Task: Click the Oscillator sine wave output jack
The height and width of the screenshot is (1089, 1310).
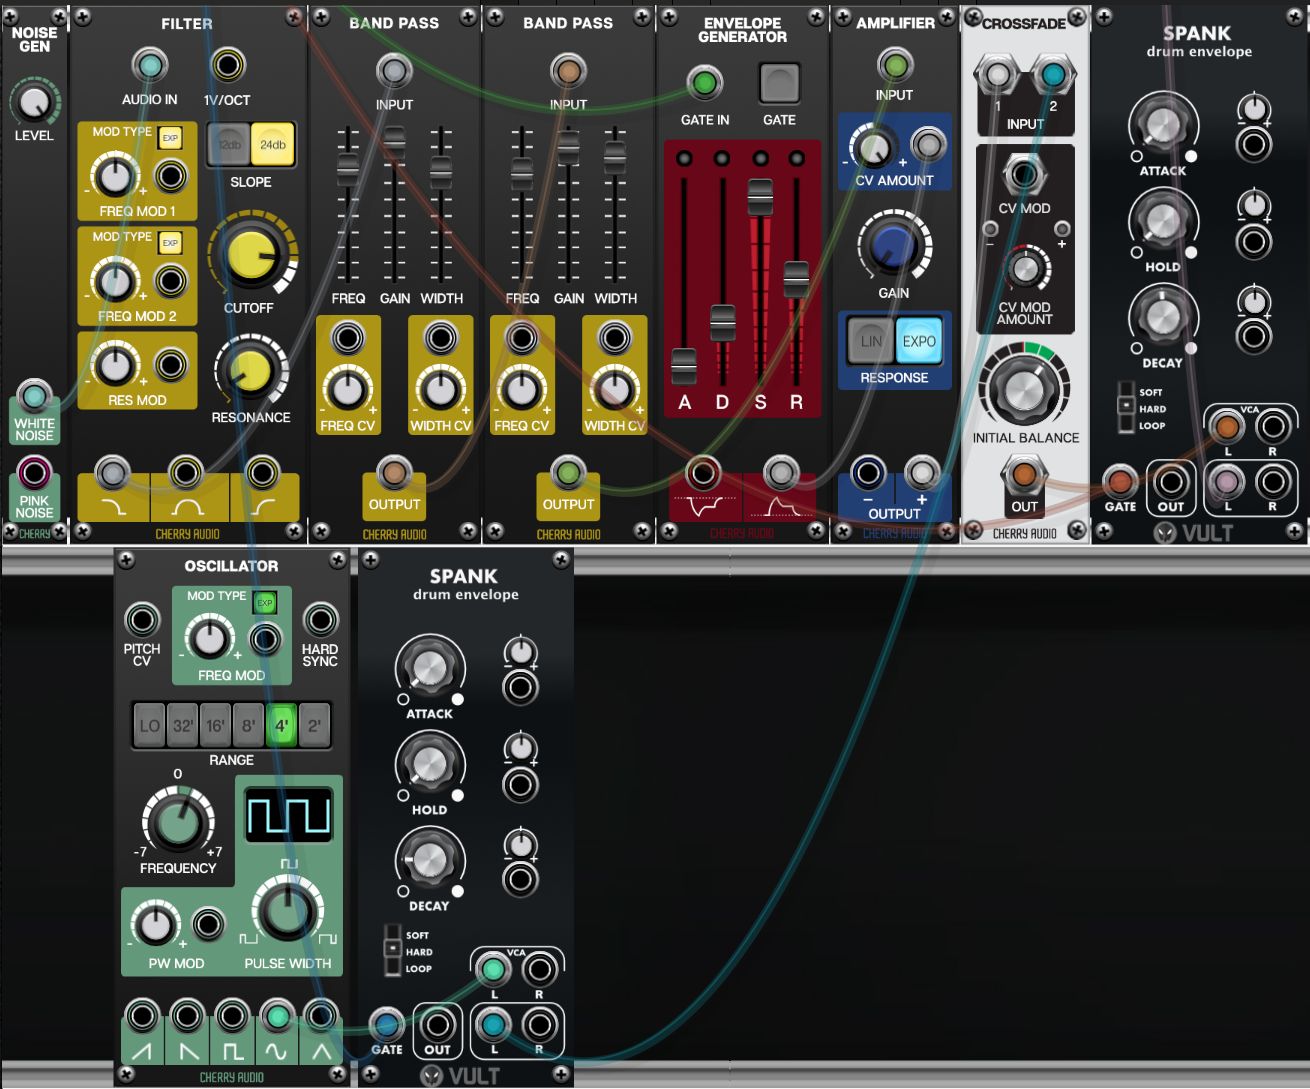Action: point(277,1017)
